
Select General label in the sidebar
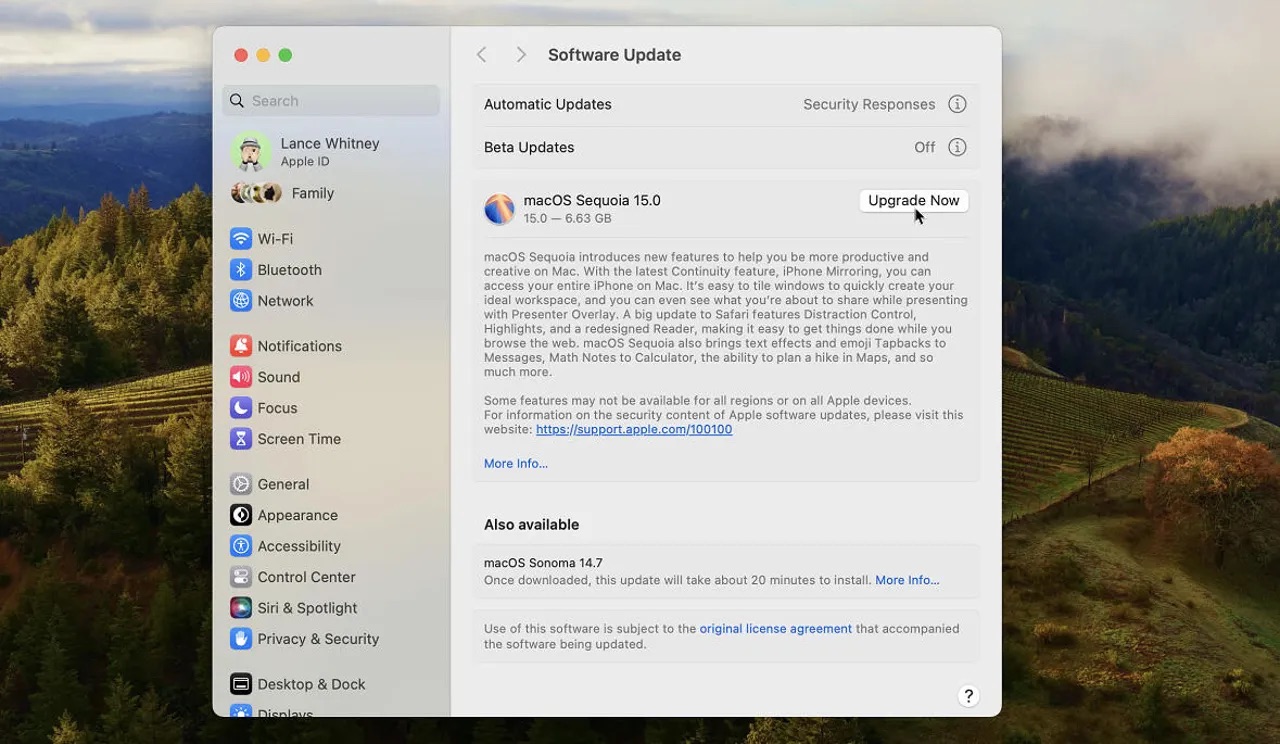[x=283, y=484]
